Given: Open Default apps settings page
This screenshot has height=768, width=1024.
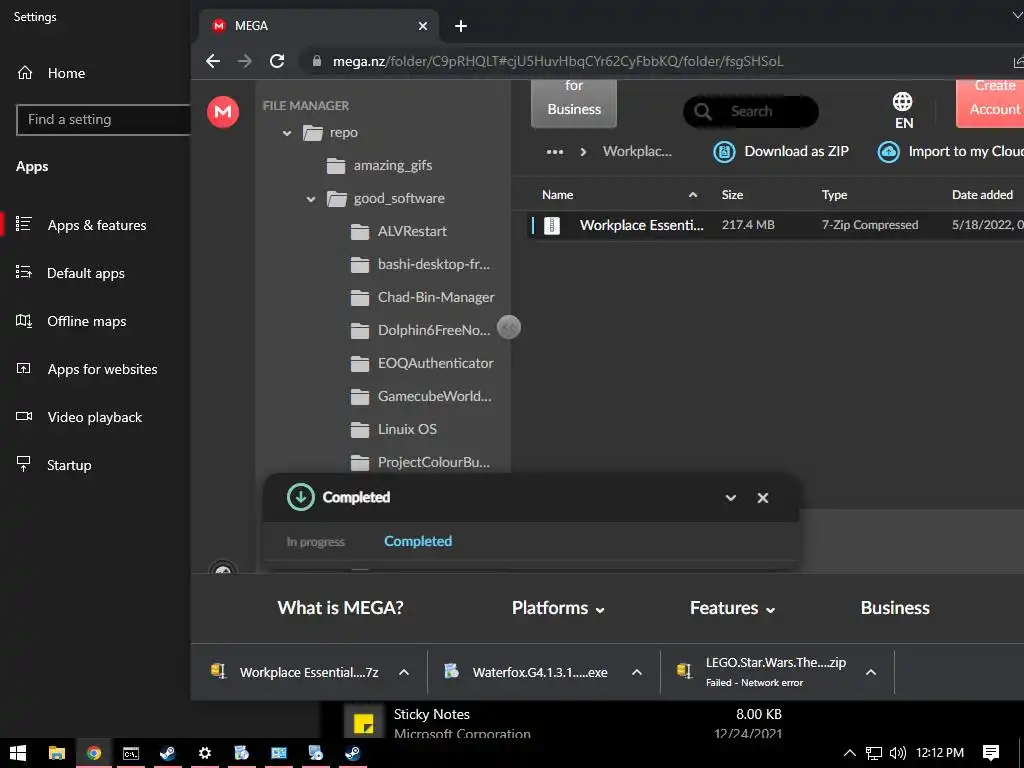Looking at the screenshot, I should pos(86,273).
